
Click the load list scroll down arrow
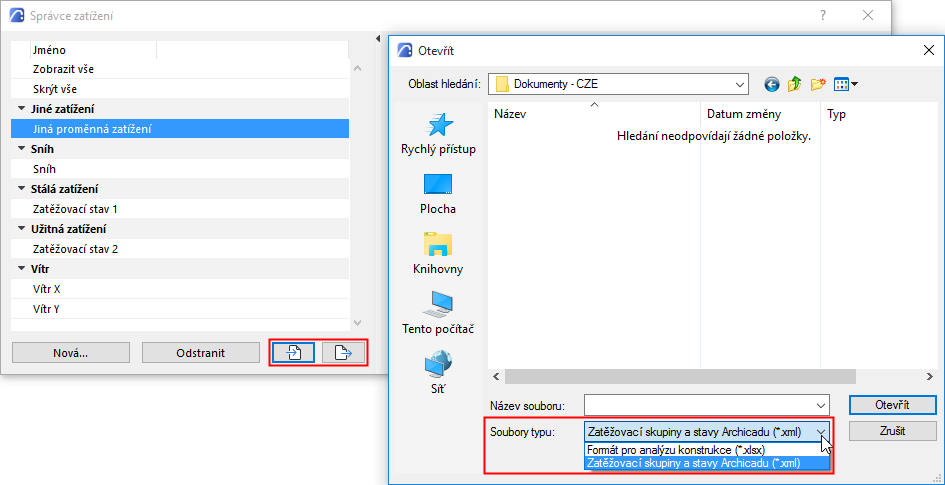tap(357, 323)
